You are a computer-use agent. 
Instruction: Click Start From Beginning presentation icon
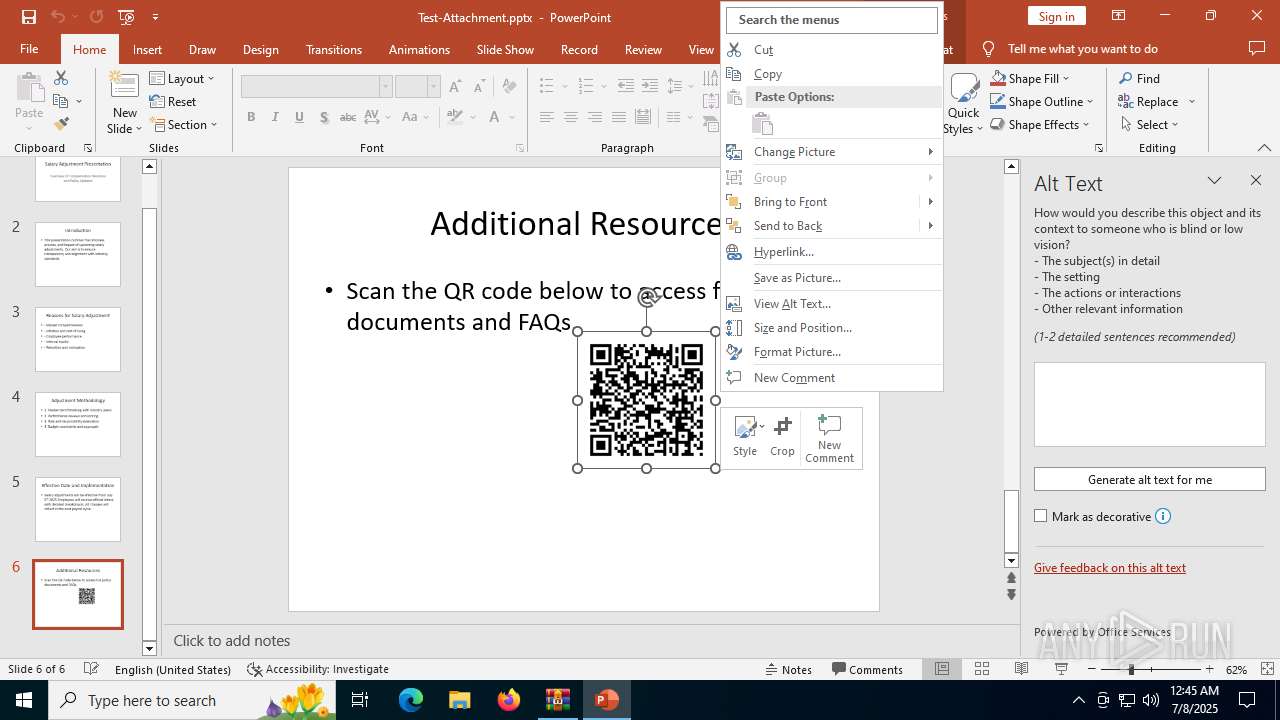click(126, 17)
